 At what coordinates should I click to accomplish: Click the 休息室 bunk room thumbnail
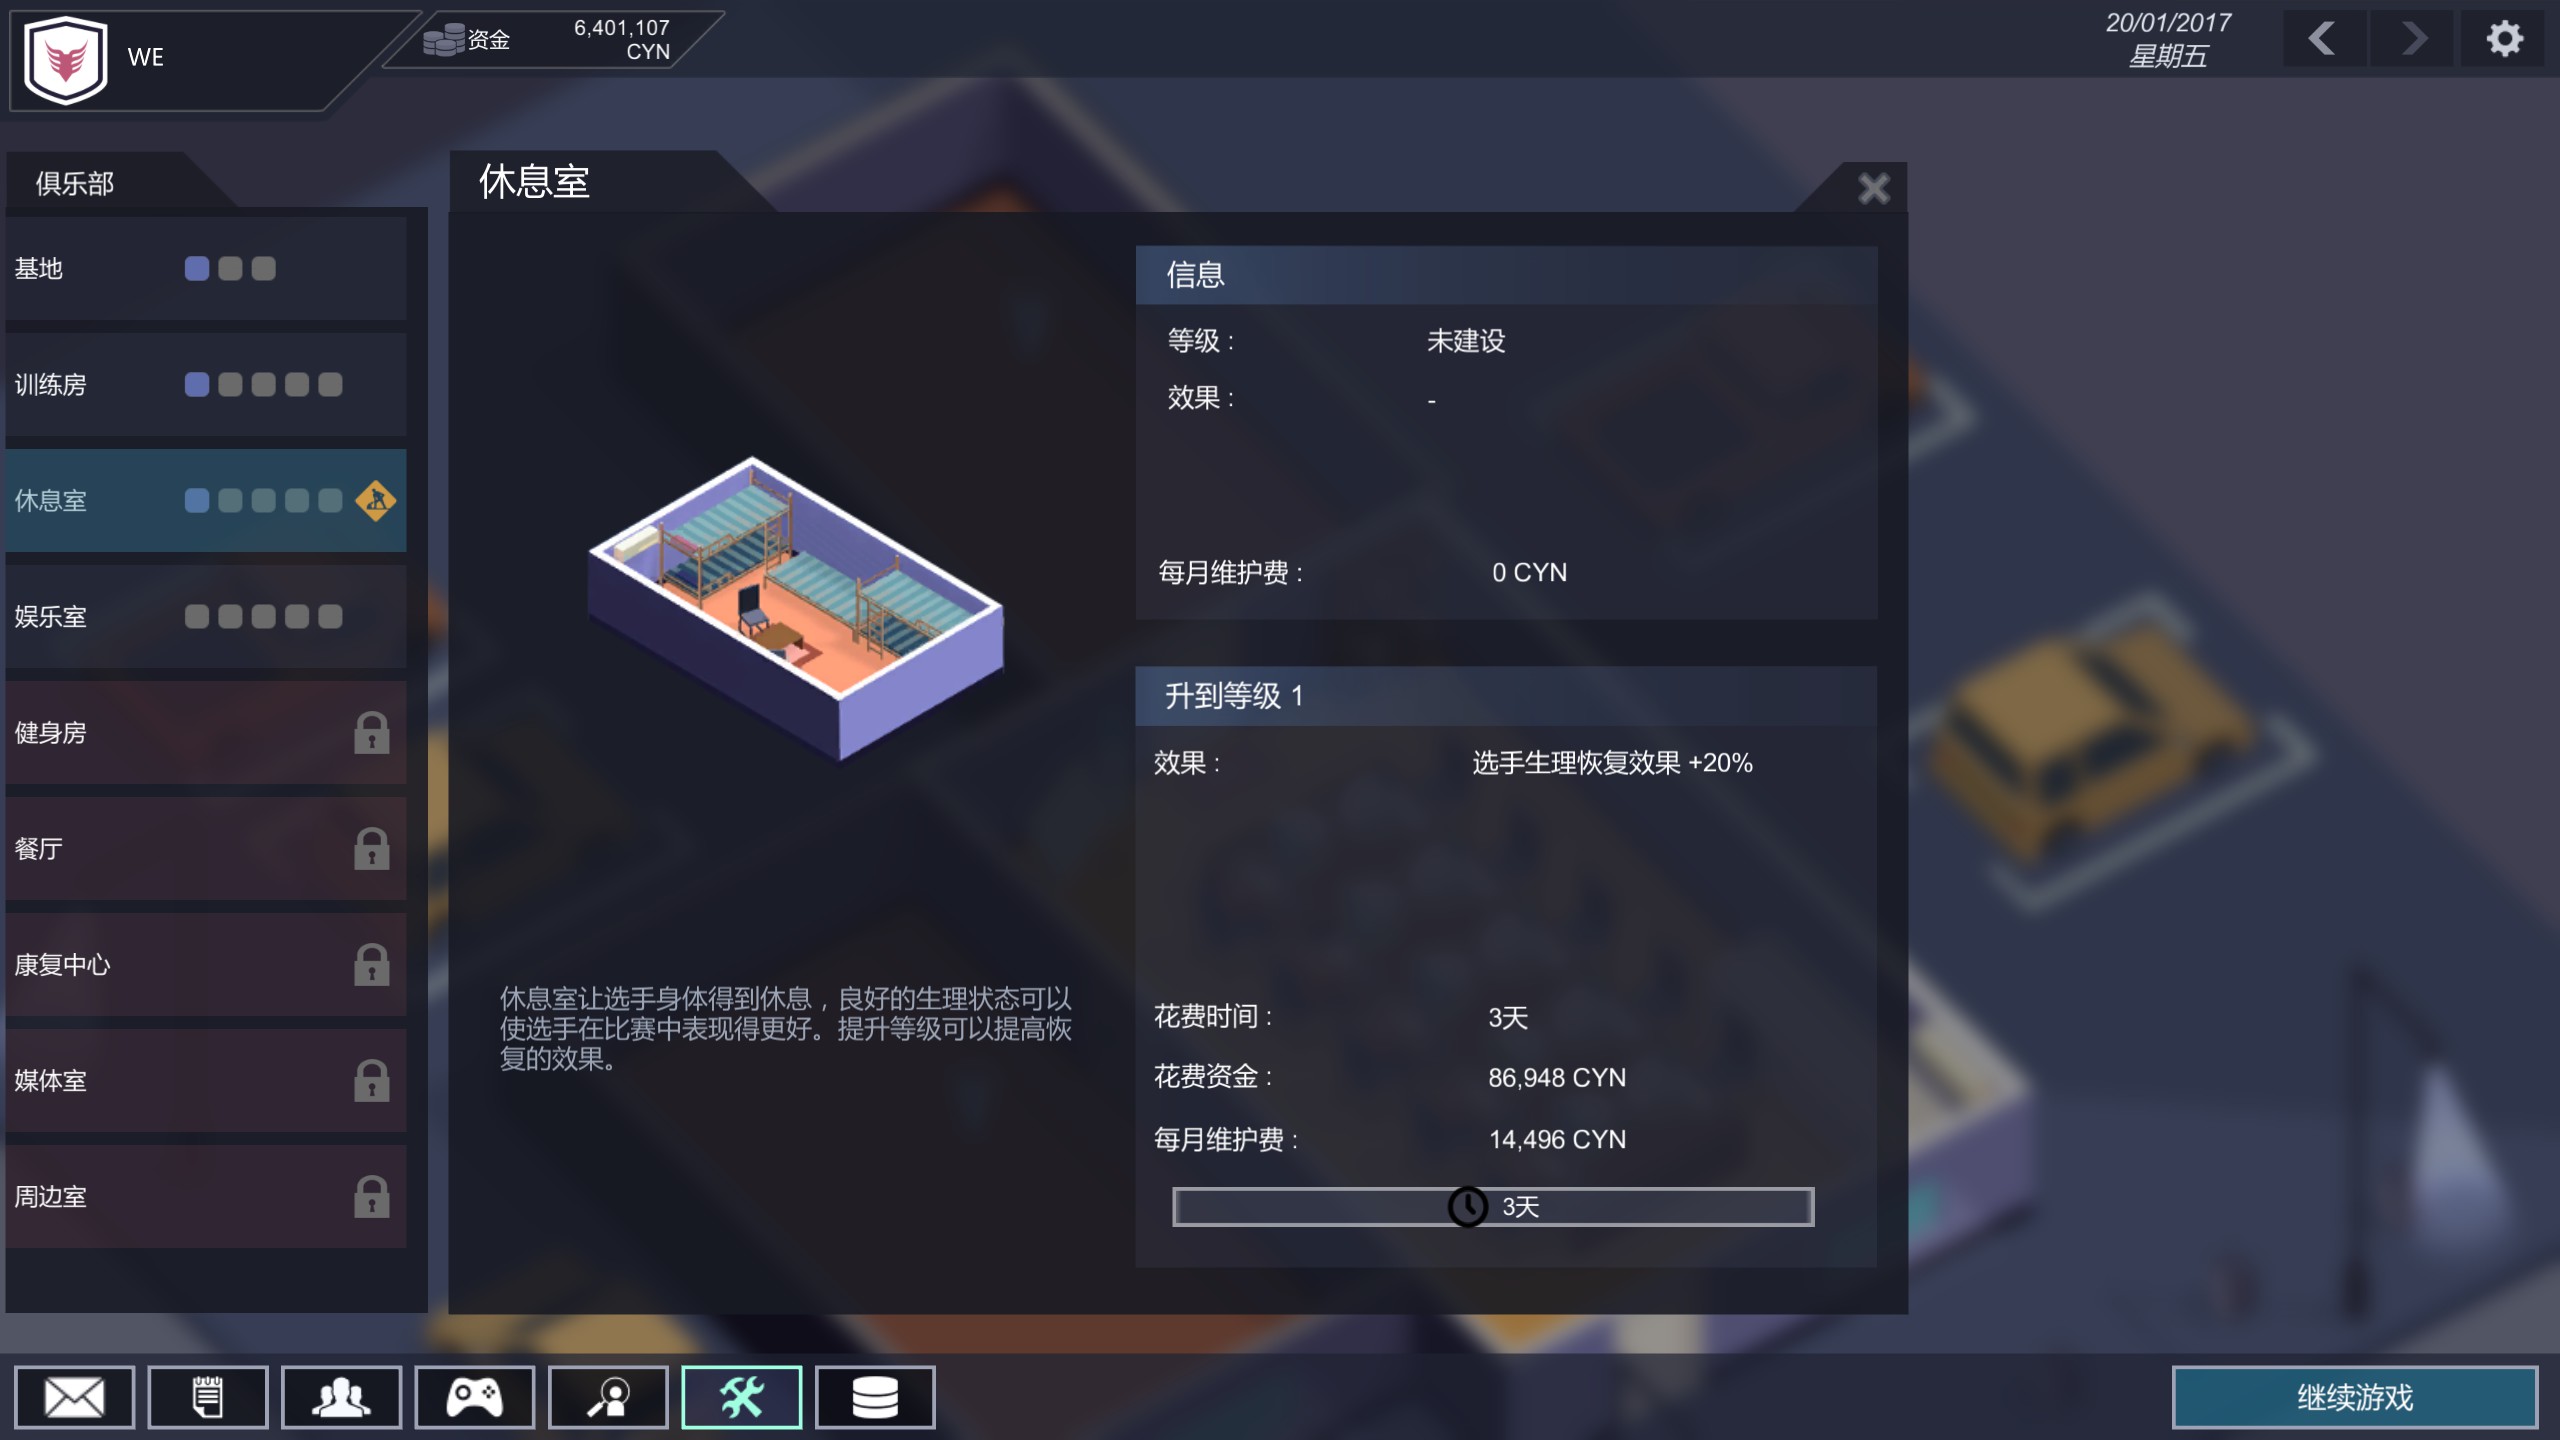pyautogui.click(x=796, y=608)
